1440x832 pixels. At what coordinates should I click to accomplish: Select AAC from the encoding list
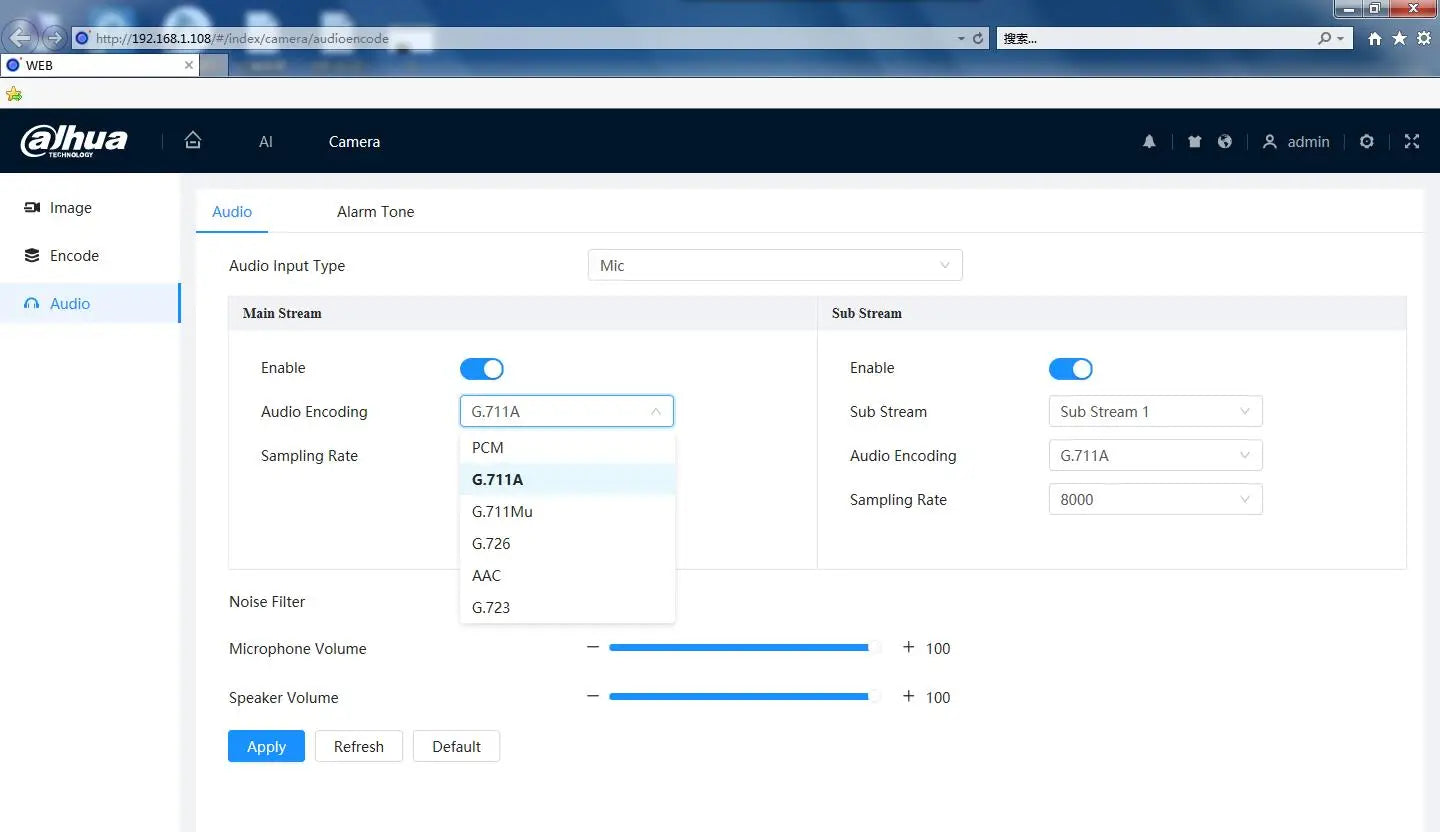click(487, 576)
